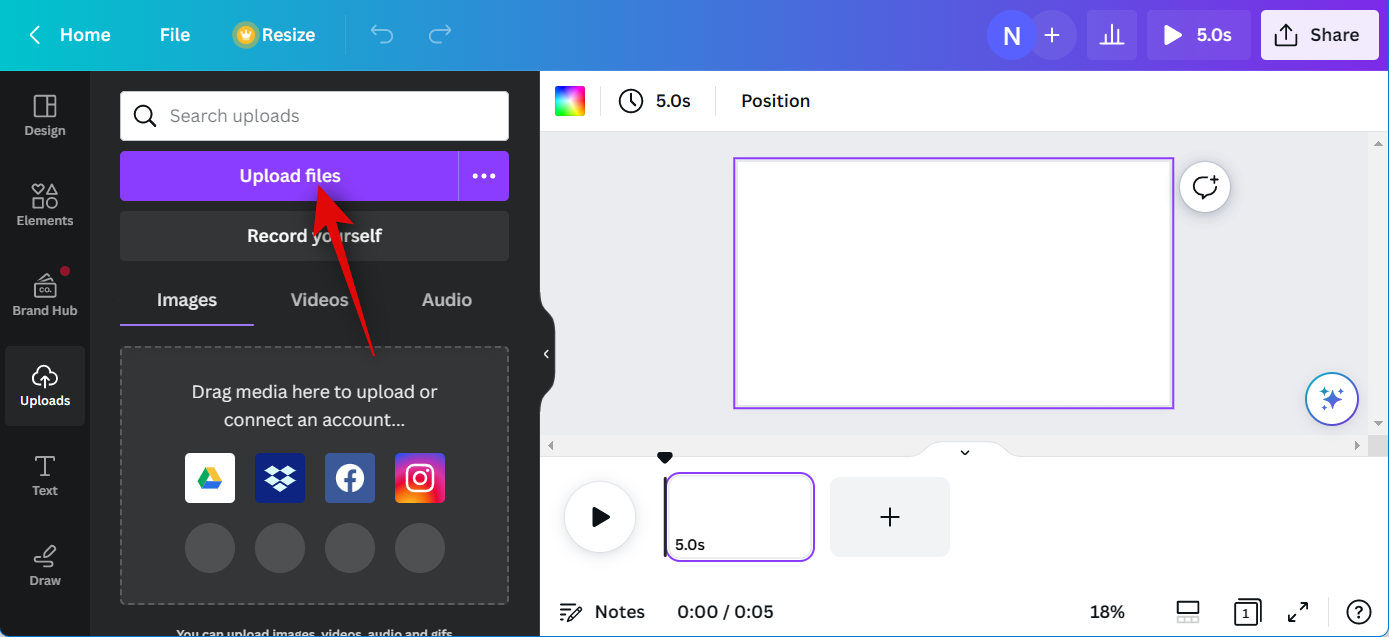The width and height of the screenshot is (1389, 637).
Task: Play the timeline video
Action: pos(600,517)
